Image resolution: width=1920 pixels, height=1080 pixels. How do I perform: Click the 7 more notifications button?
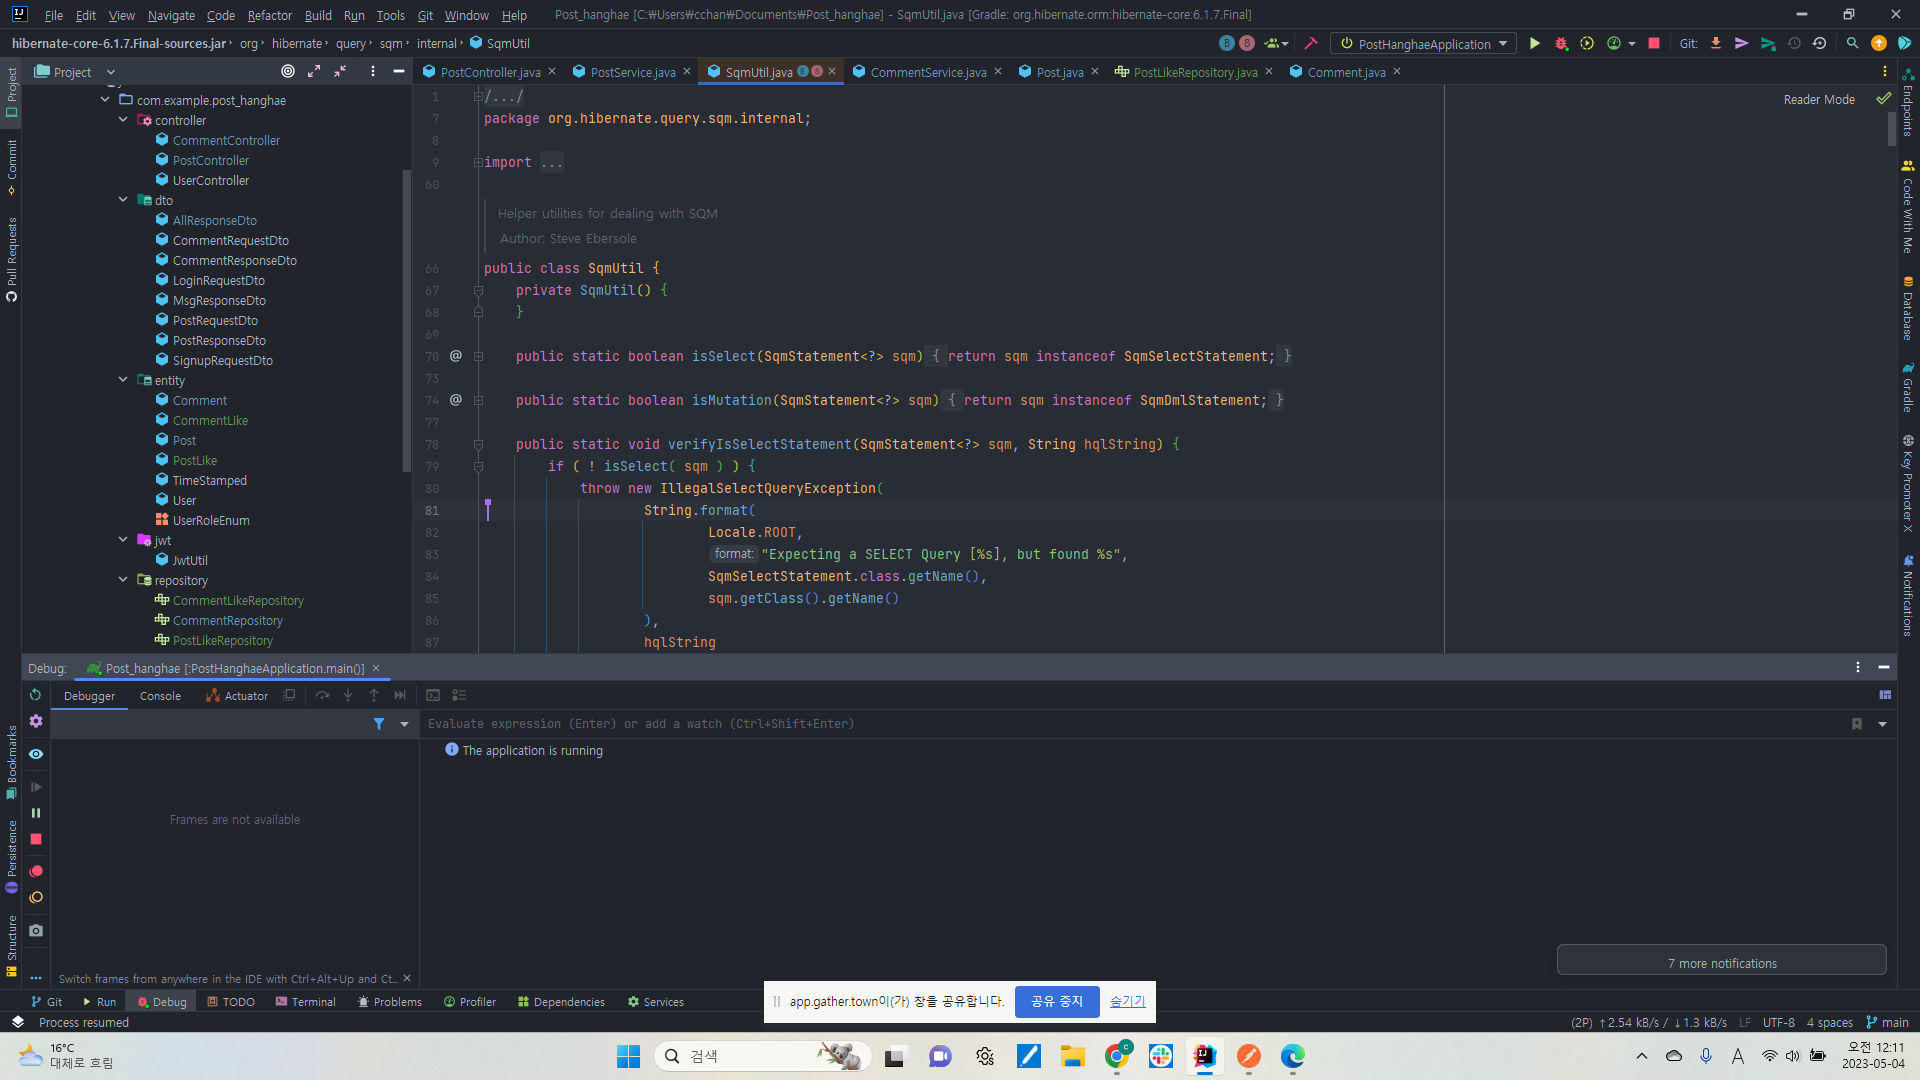(1721, 963)
